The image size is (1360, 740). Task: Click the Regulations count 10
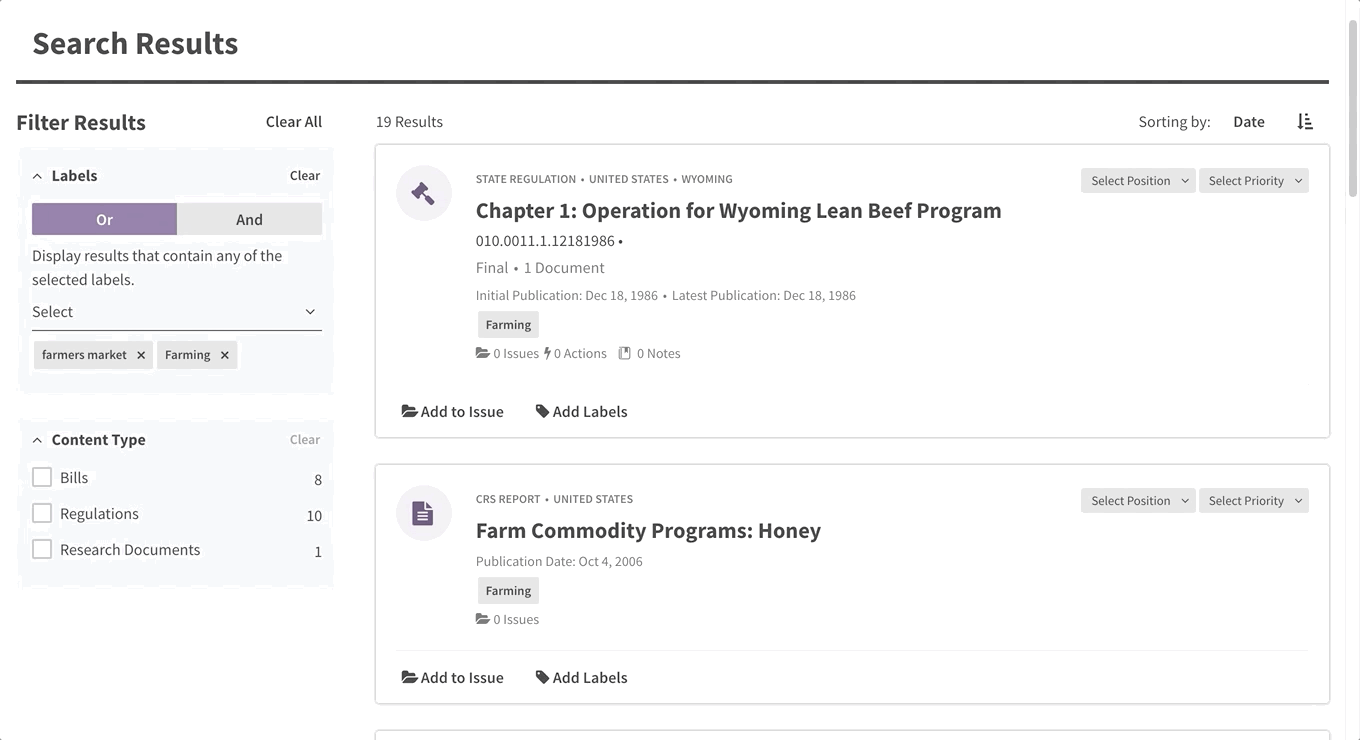314,516
